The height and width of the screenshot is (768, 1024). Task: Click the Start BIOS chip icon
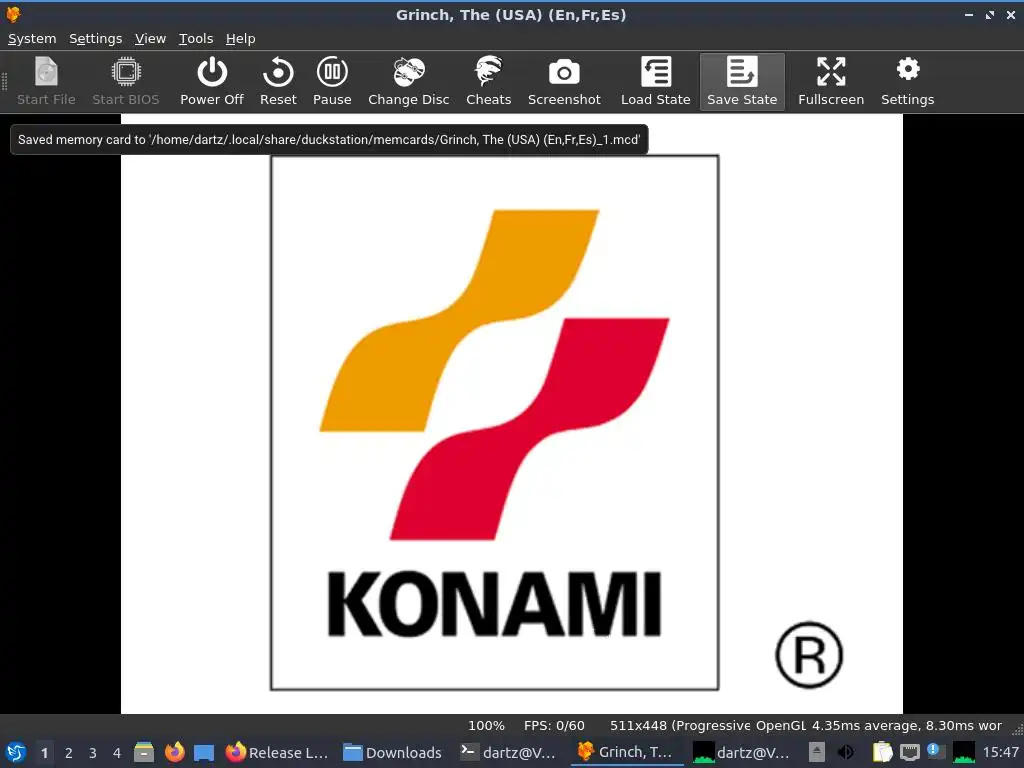125,82
